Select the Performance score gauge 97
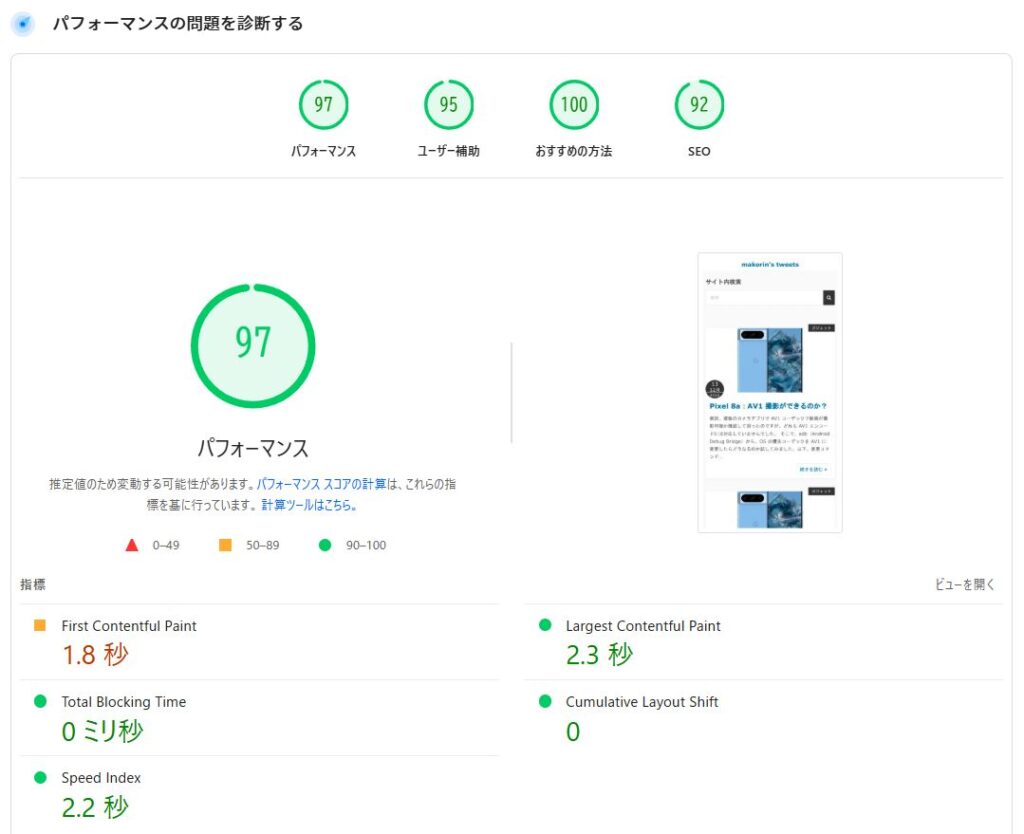The height and width of the screenshot is (834, 1024). point(323,105)
